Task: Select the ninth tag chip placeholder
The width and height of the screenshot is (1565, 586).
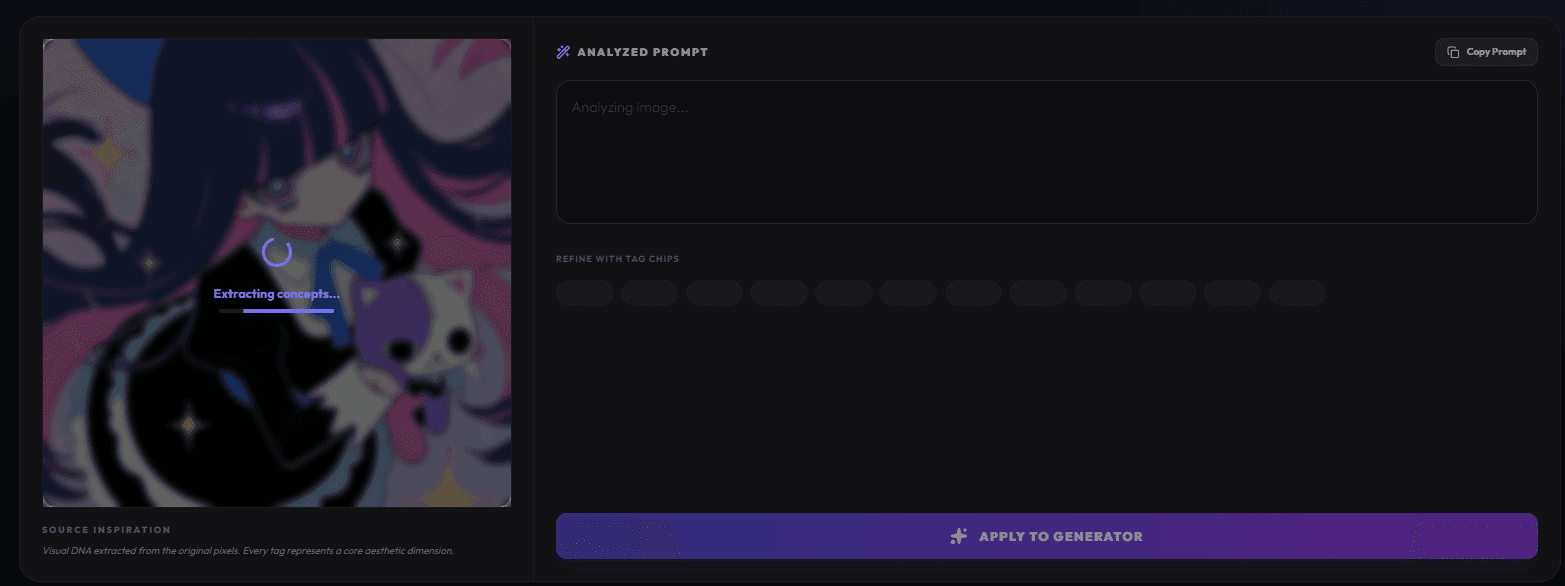Action: pos(1103,293)
